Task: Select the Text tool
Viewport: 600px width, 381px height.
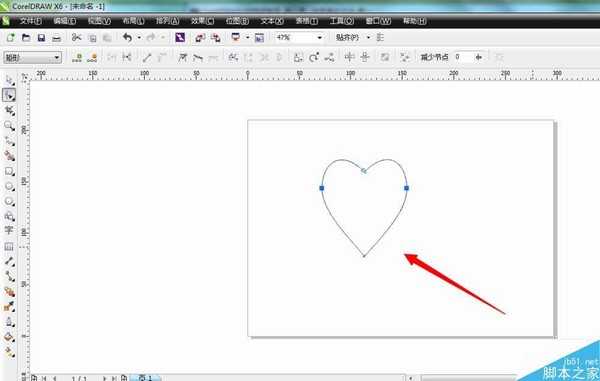Action: (8, 230)
